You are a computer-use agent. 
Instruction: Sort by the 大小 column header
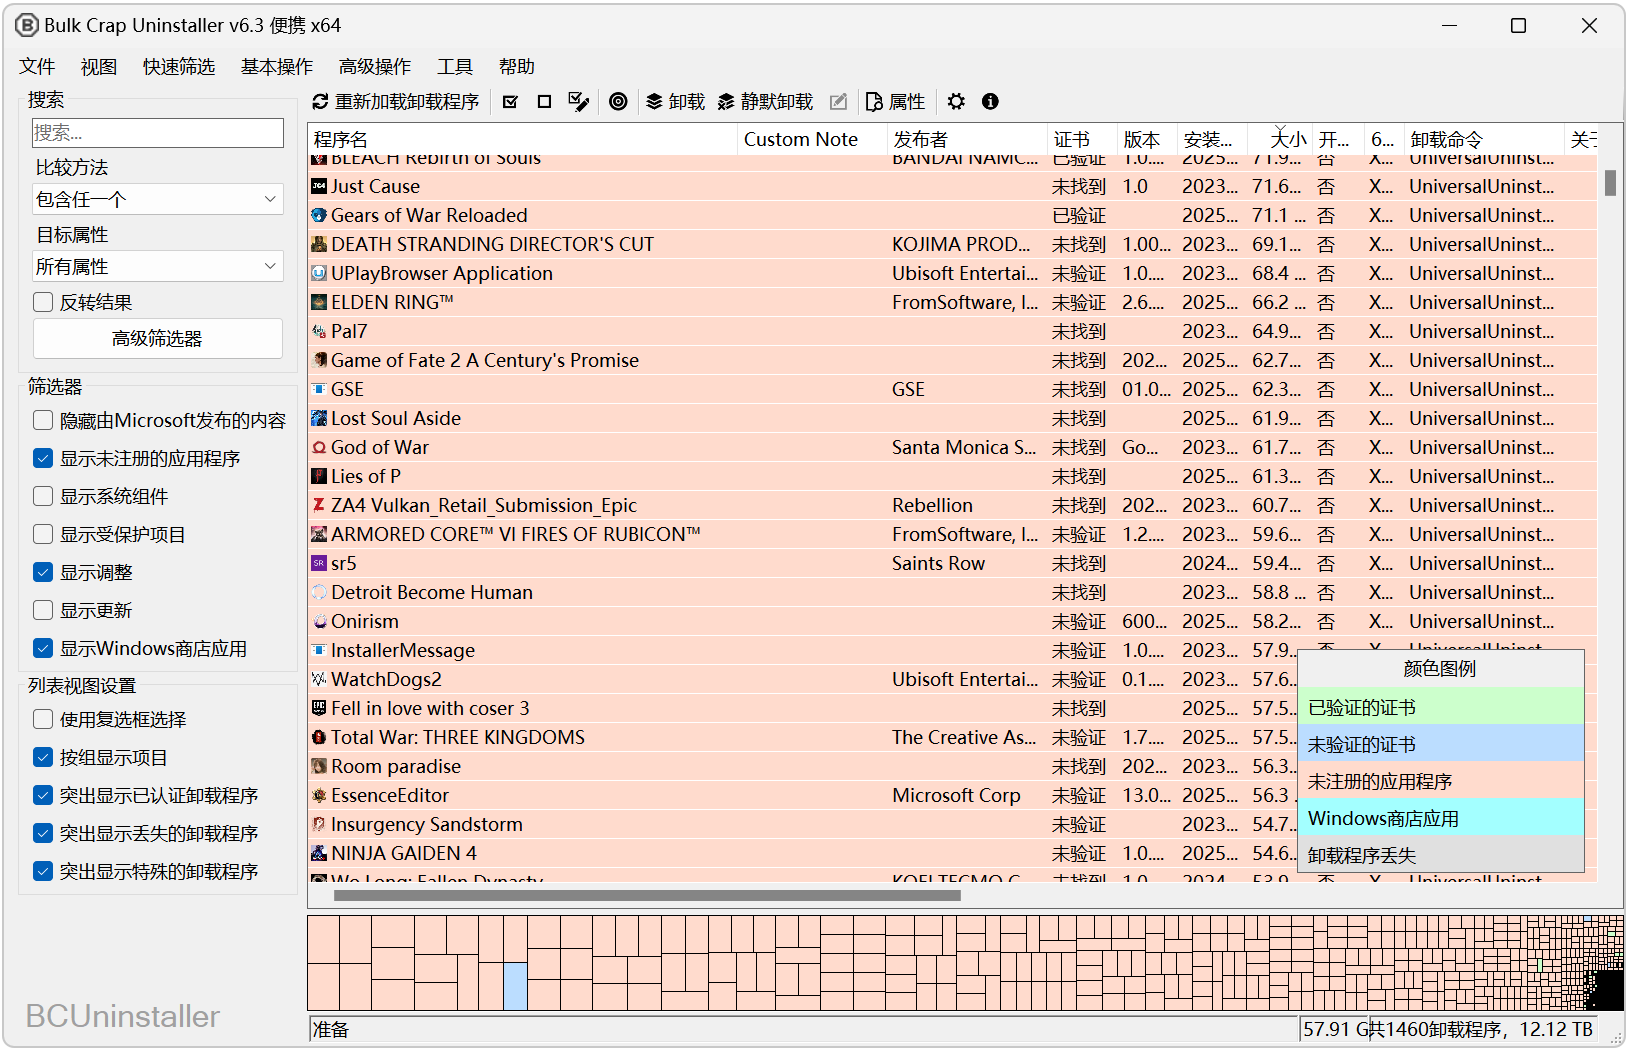click(x=1279, y=140)
